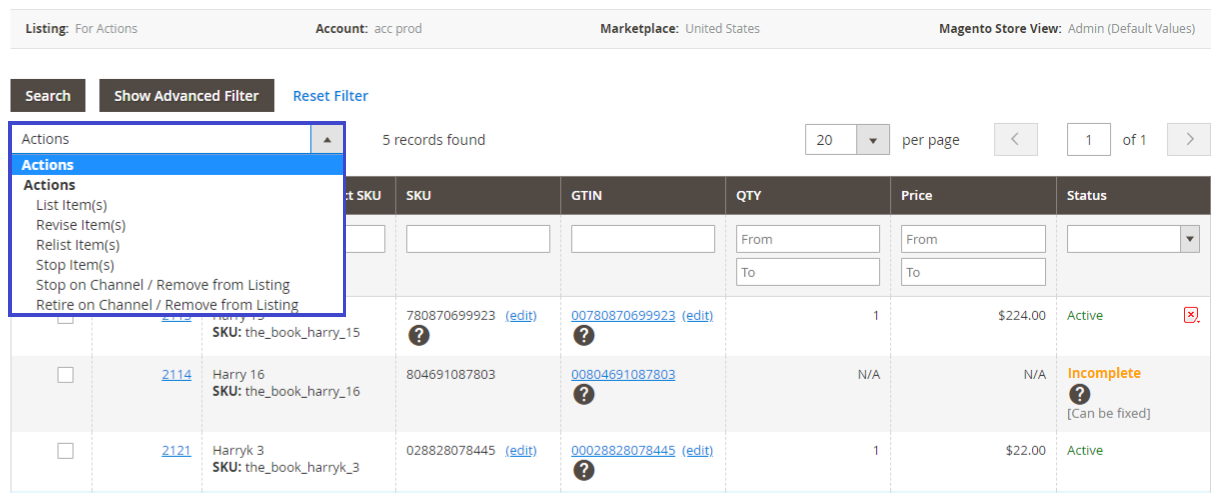Tick checkbox for Harryk 3 row
Screen dimensions: 1222x493
[65, 451]
